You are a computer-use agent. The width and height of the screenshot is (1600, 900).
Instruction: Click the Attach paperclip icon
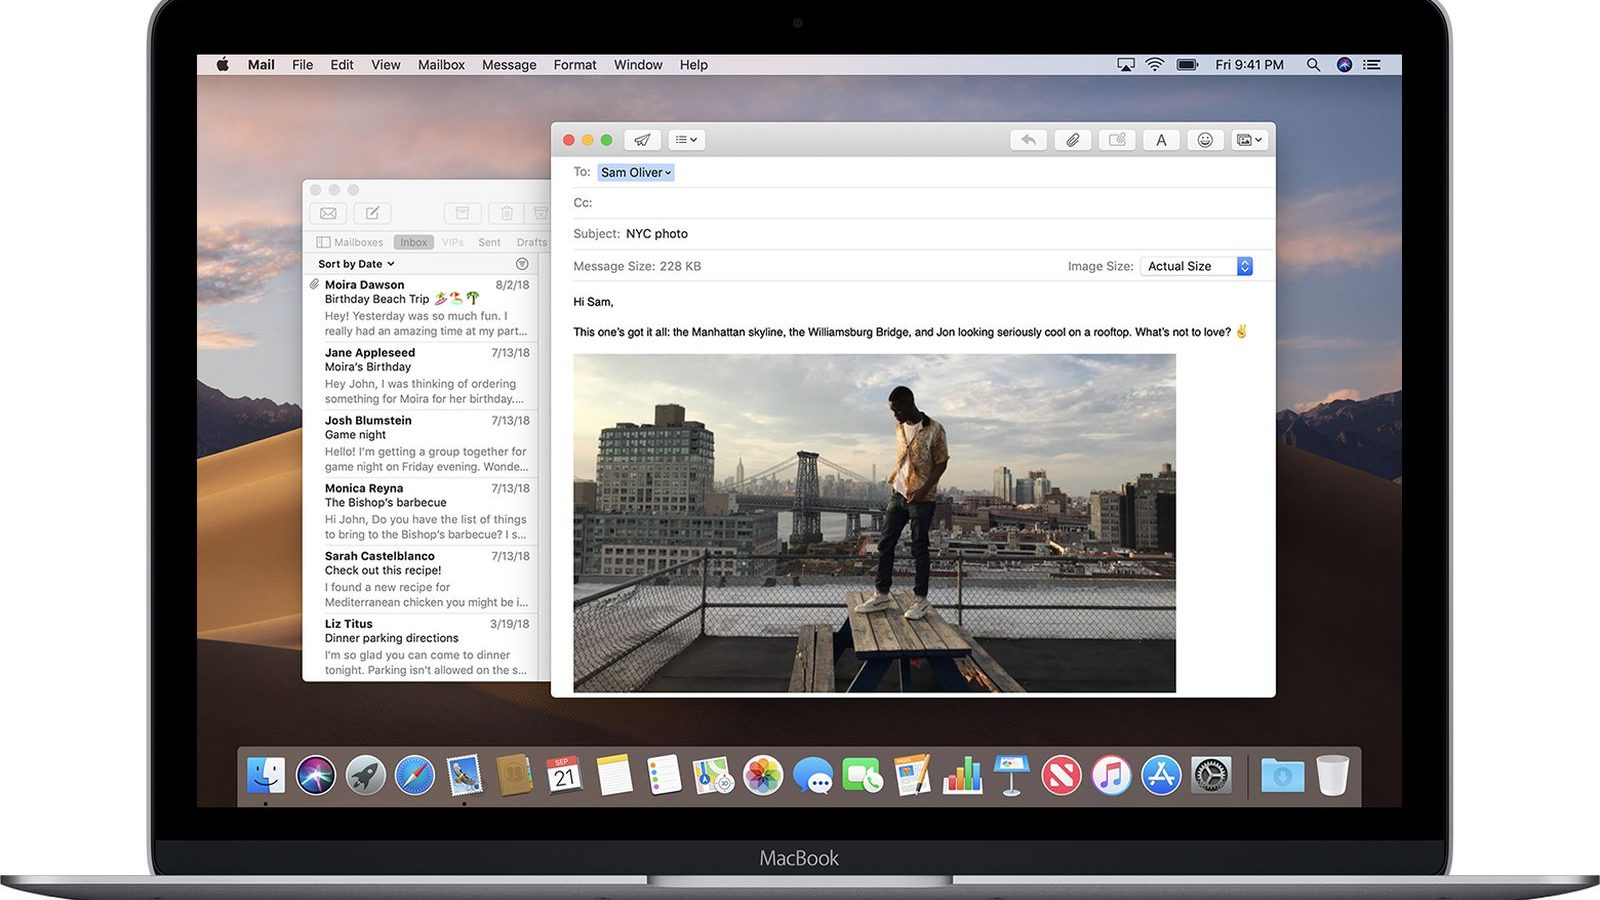(x=1073, y=140)
